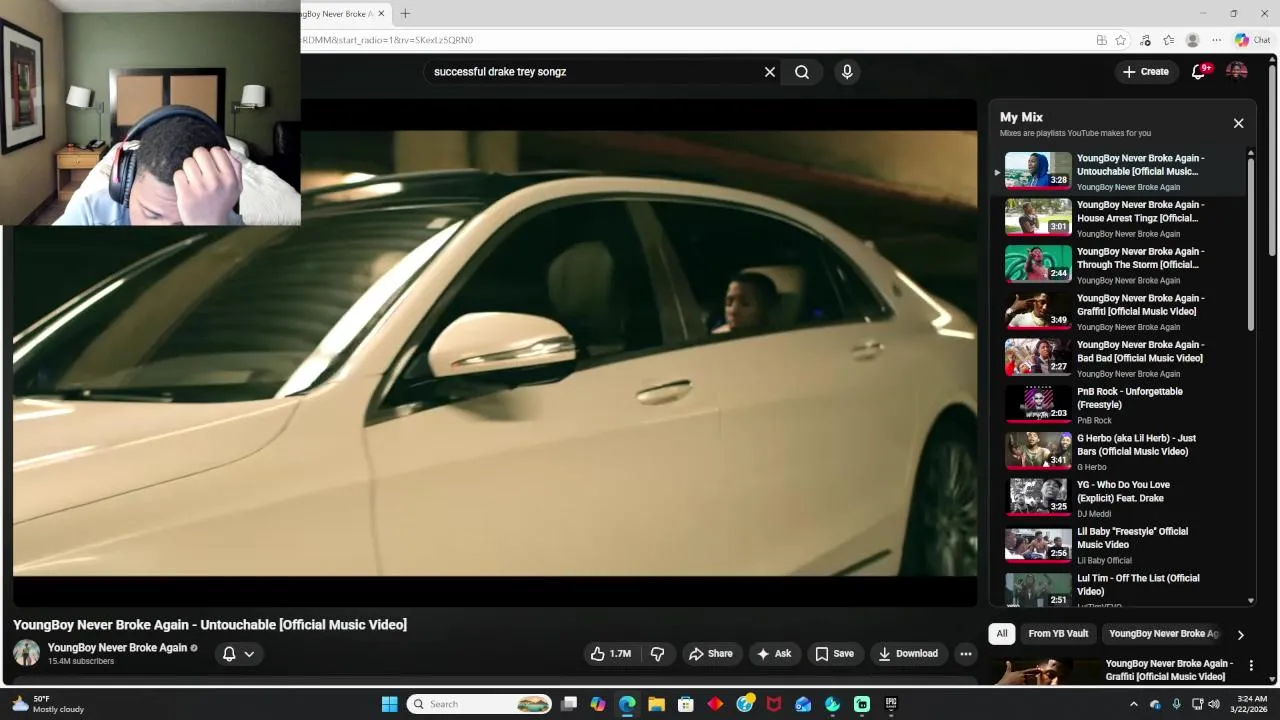Click G Herbo - Just Bars title

tap(1136, 445)
